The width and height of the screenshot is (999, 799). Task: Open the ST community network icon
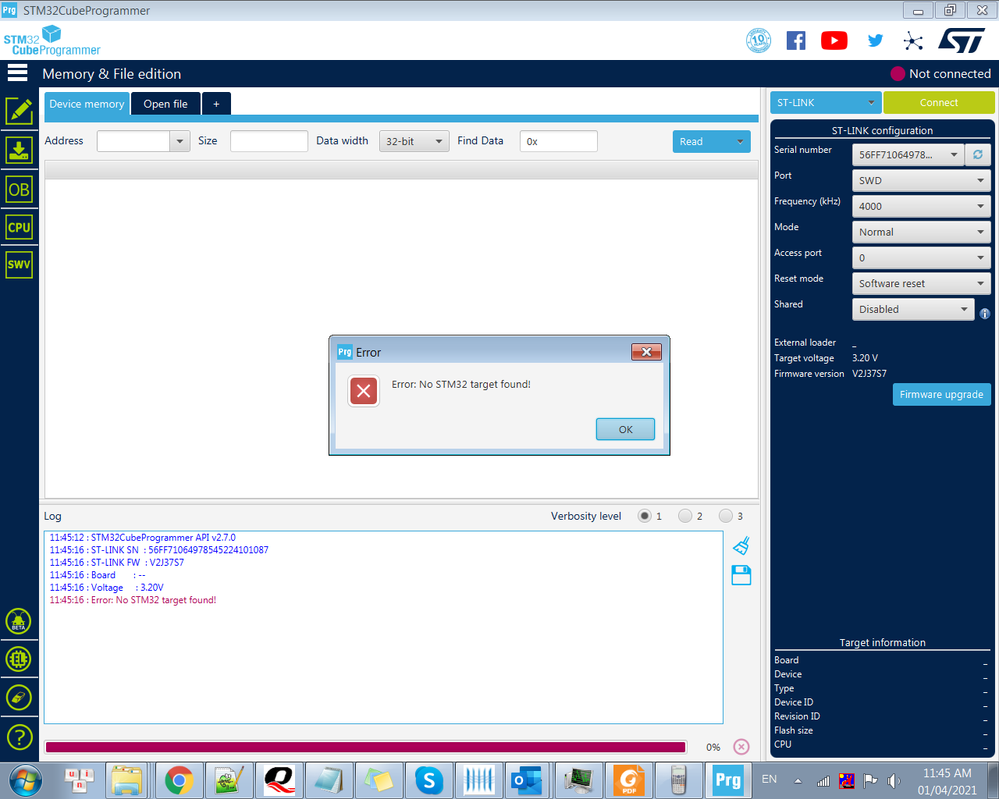(x=913, y=41)
